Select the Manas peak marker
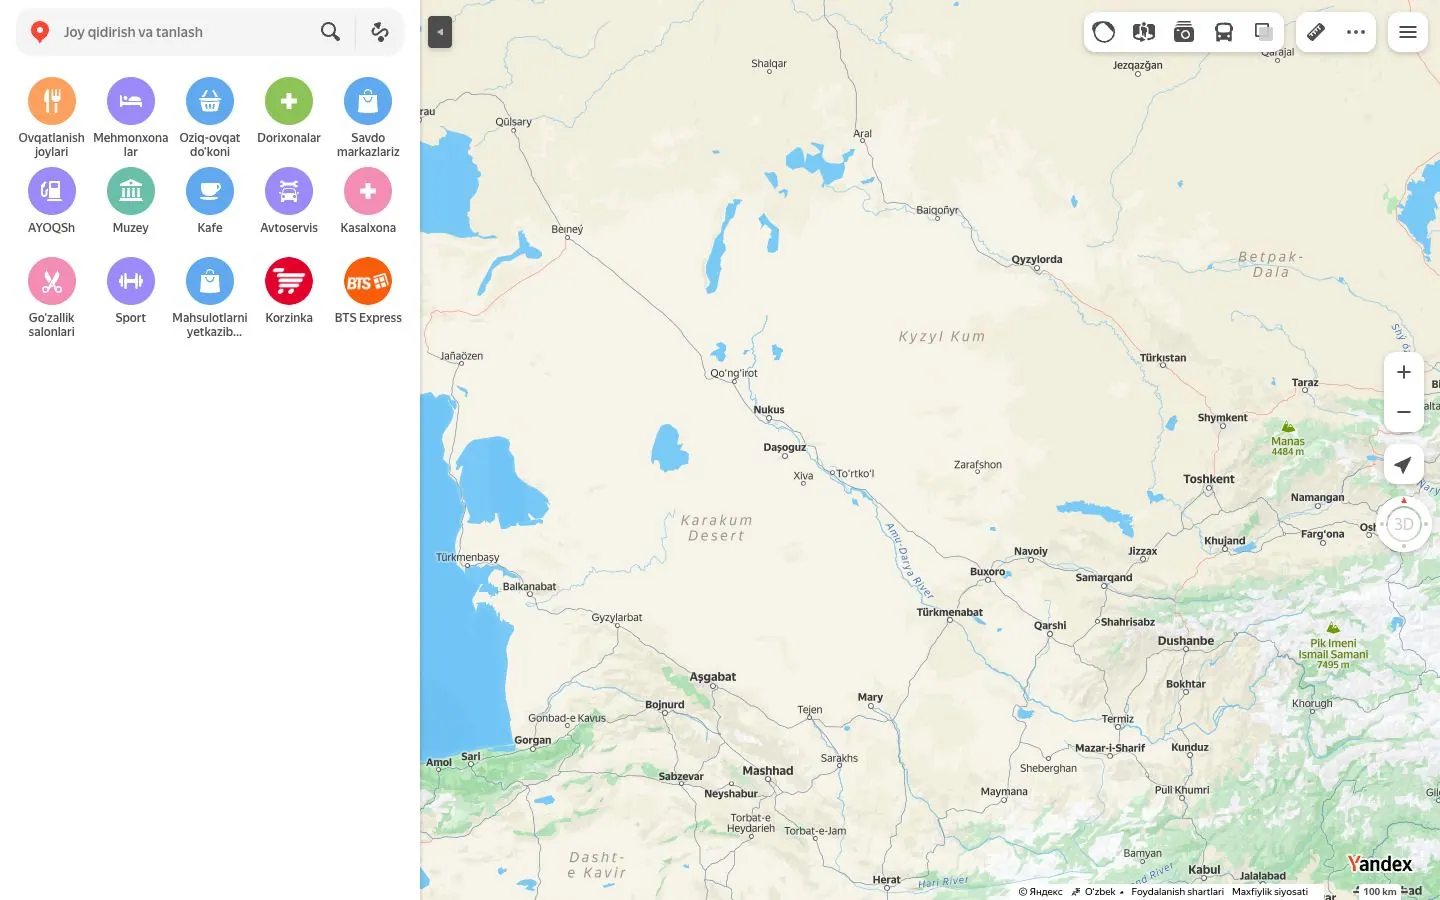This screenshot has width=1440, height=900. pos(1288,427)
